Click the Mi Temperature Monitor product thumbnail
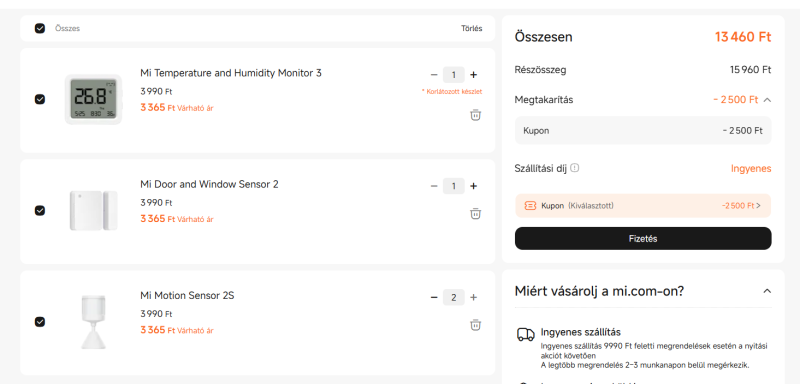The image size is (800, 384). tap(93, 99)
